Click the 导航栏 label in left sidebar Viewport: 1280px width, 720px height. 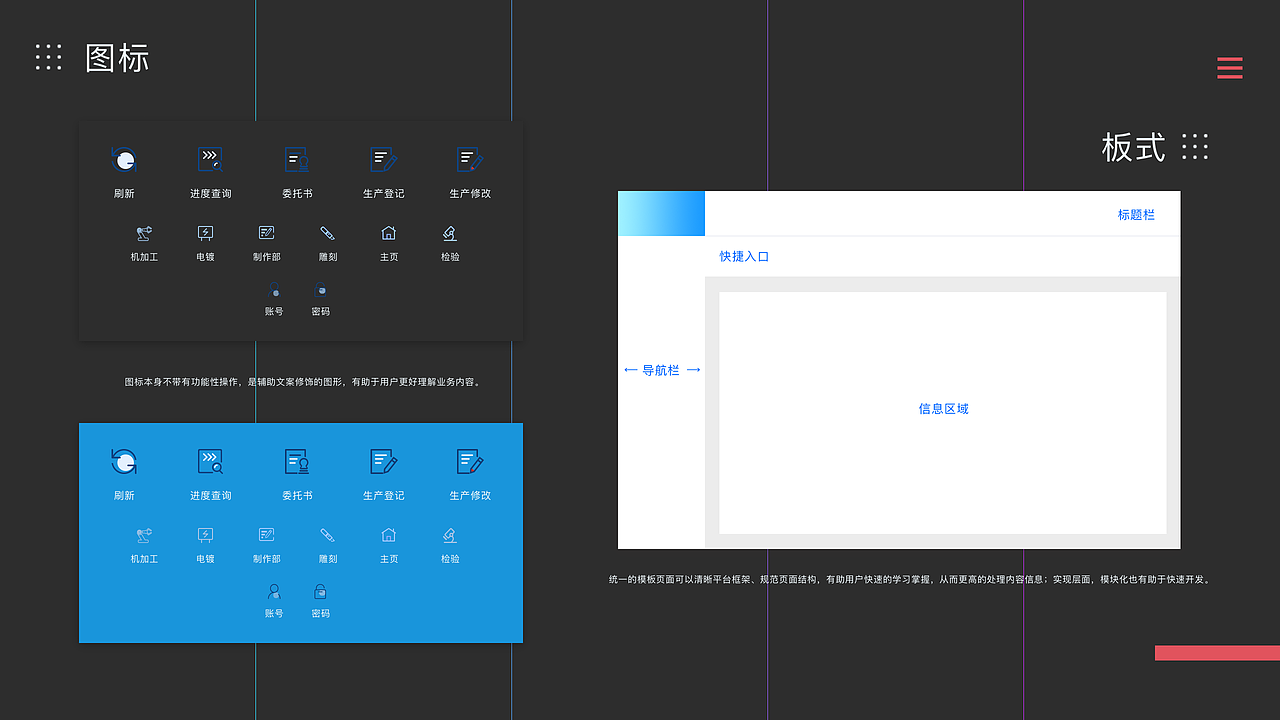pyautogui.click(x=661, y=370)
